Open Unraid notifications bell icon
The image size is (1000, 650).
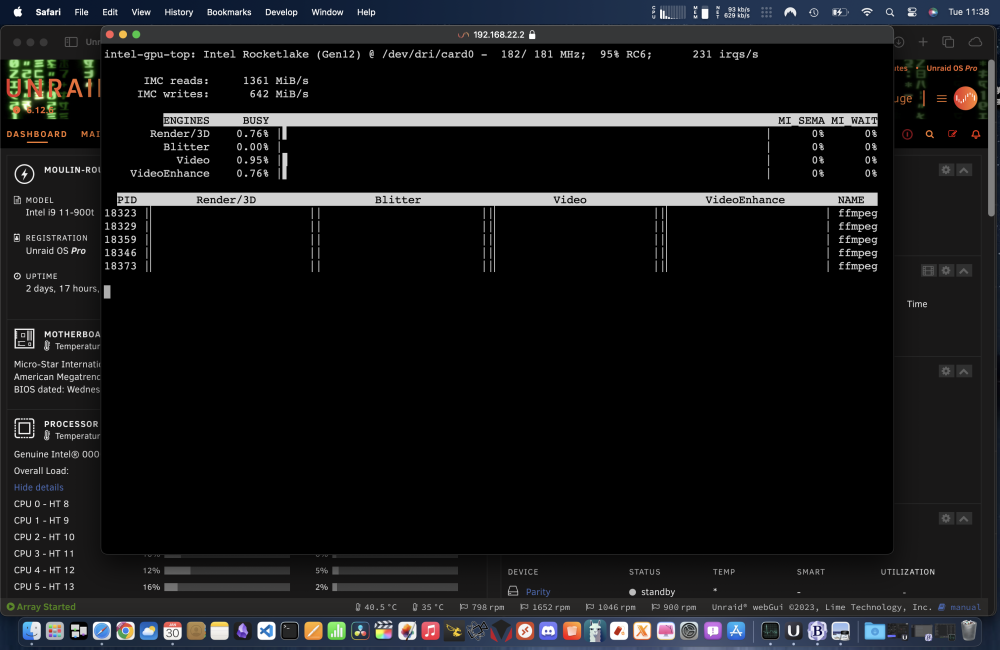point(975,135)
